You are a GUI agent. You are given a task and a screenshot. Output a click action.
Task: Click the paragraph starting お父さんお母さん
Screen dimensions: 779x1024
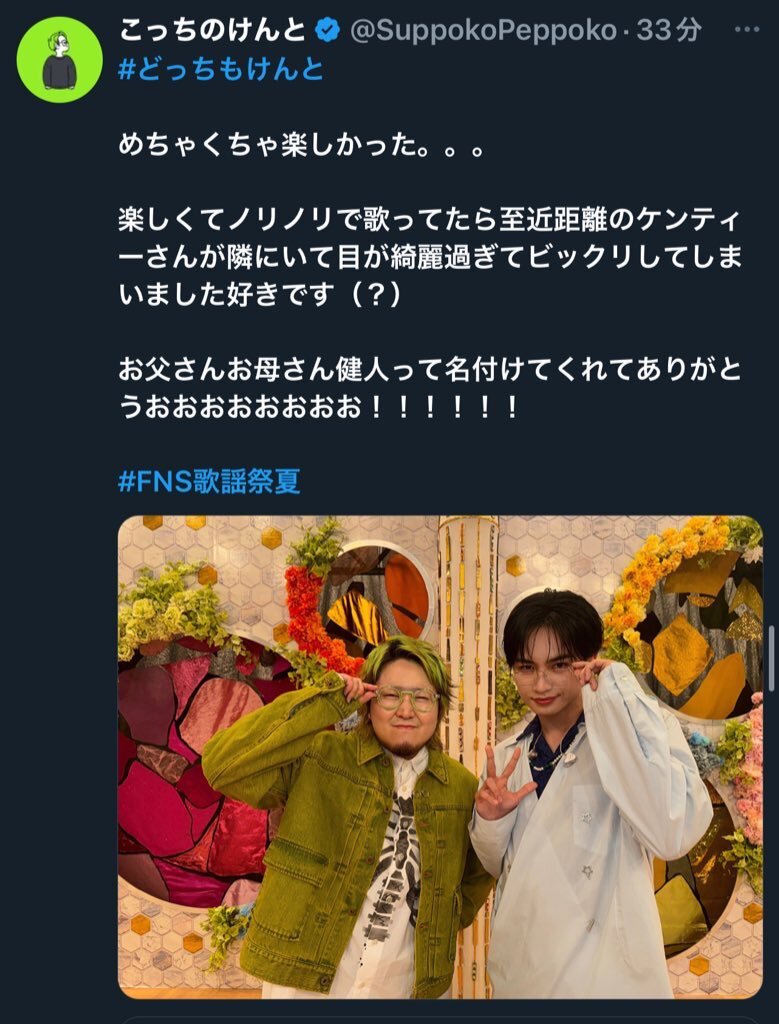click(430, 389)
